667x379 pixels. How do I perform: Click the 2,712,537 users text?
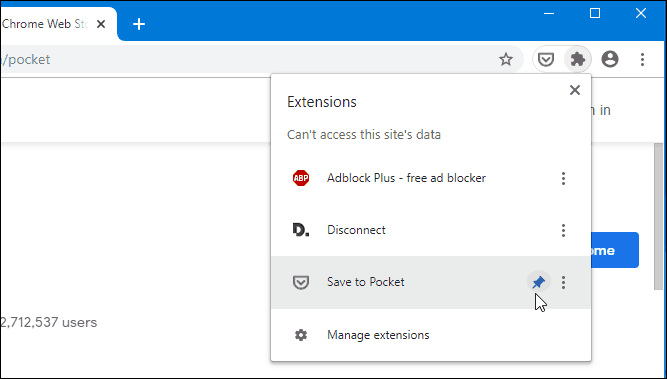tap(48, 322)
